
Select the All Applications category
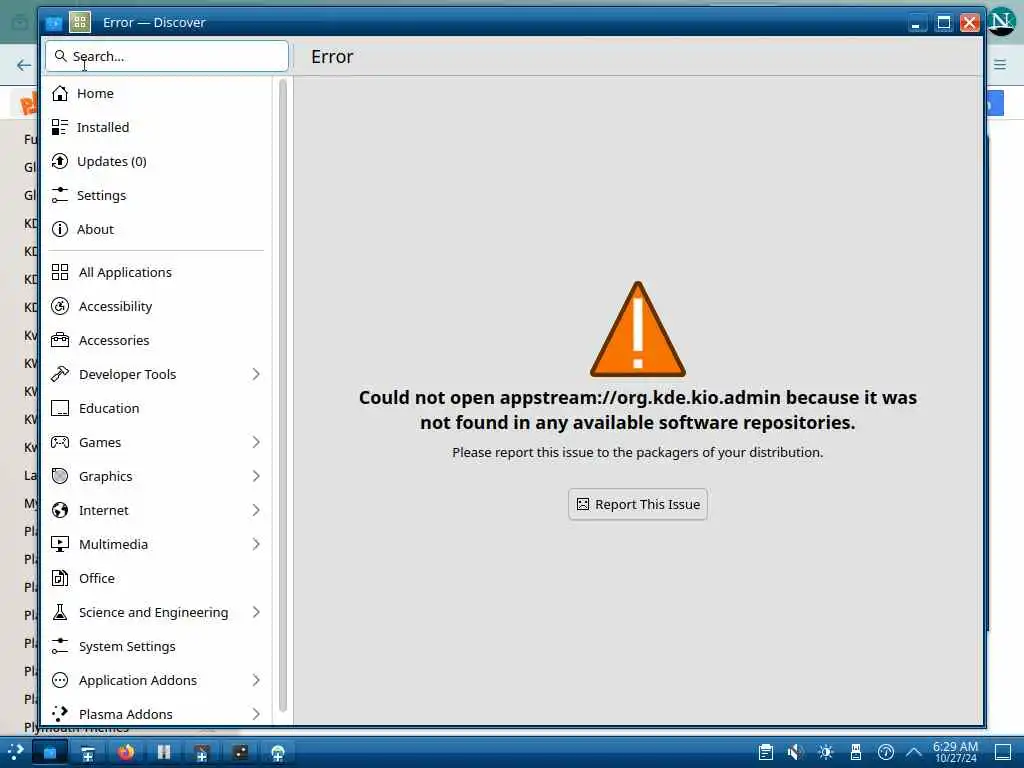pyautogui.click(x=157, y=272)
